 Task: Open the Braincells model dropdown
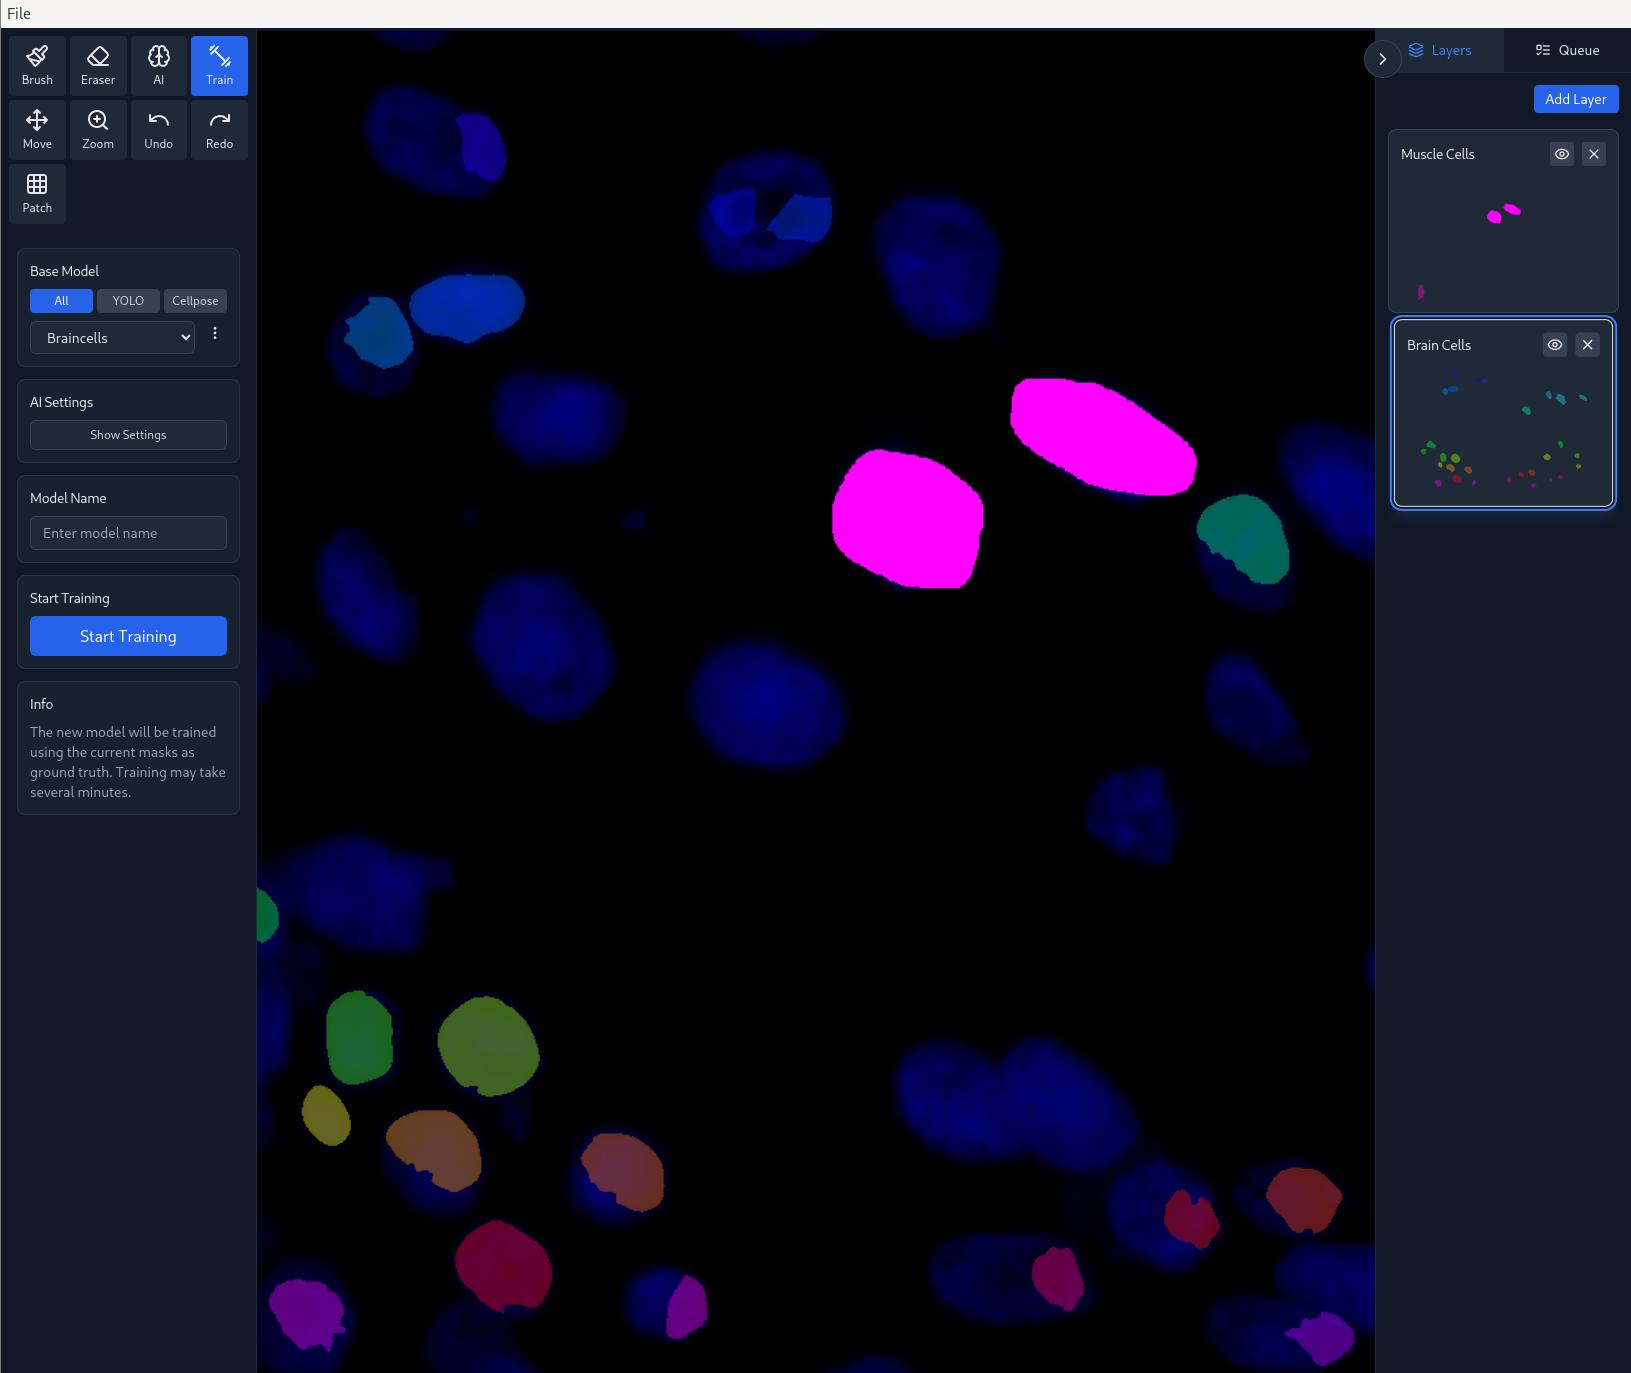point(112,337)
